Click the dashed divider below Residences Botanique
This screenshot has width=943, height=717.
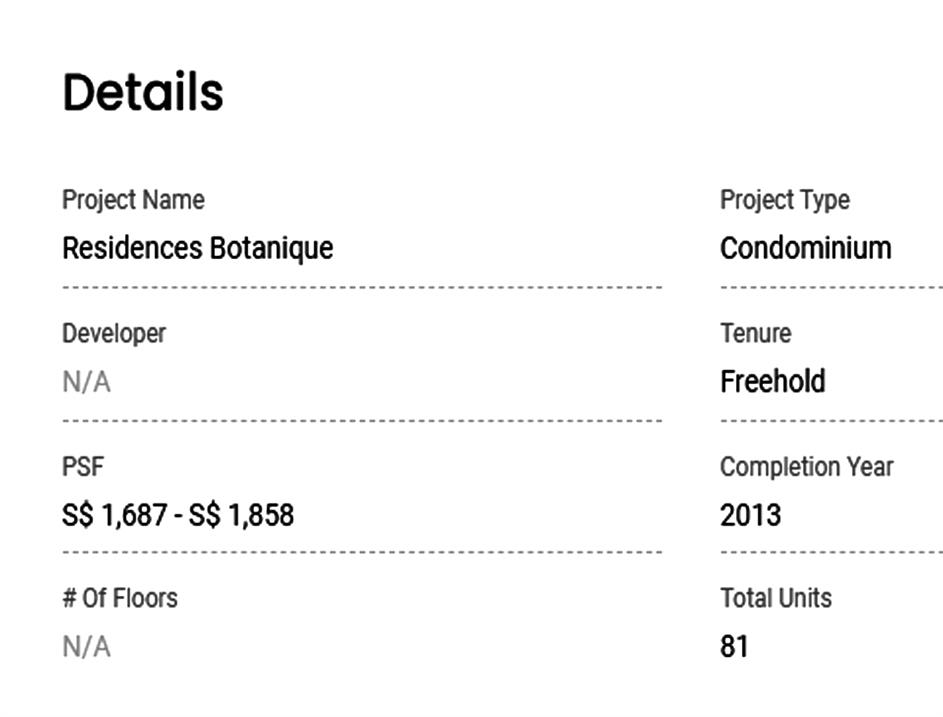tap(362, 287)
